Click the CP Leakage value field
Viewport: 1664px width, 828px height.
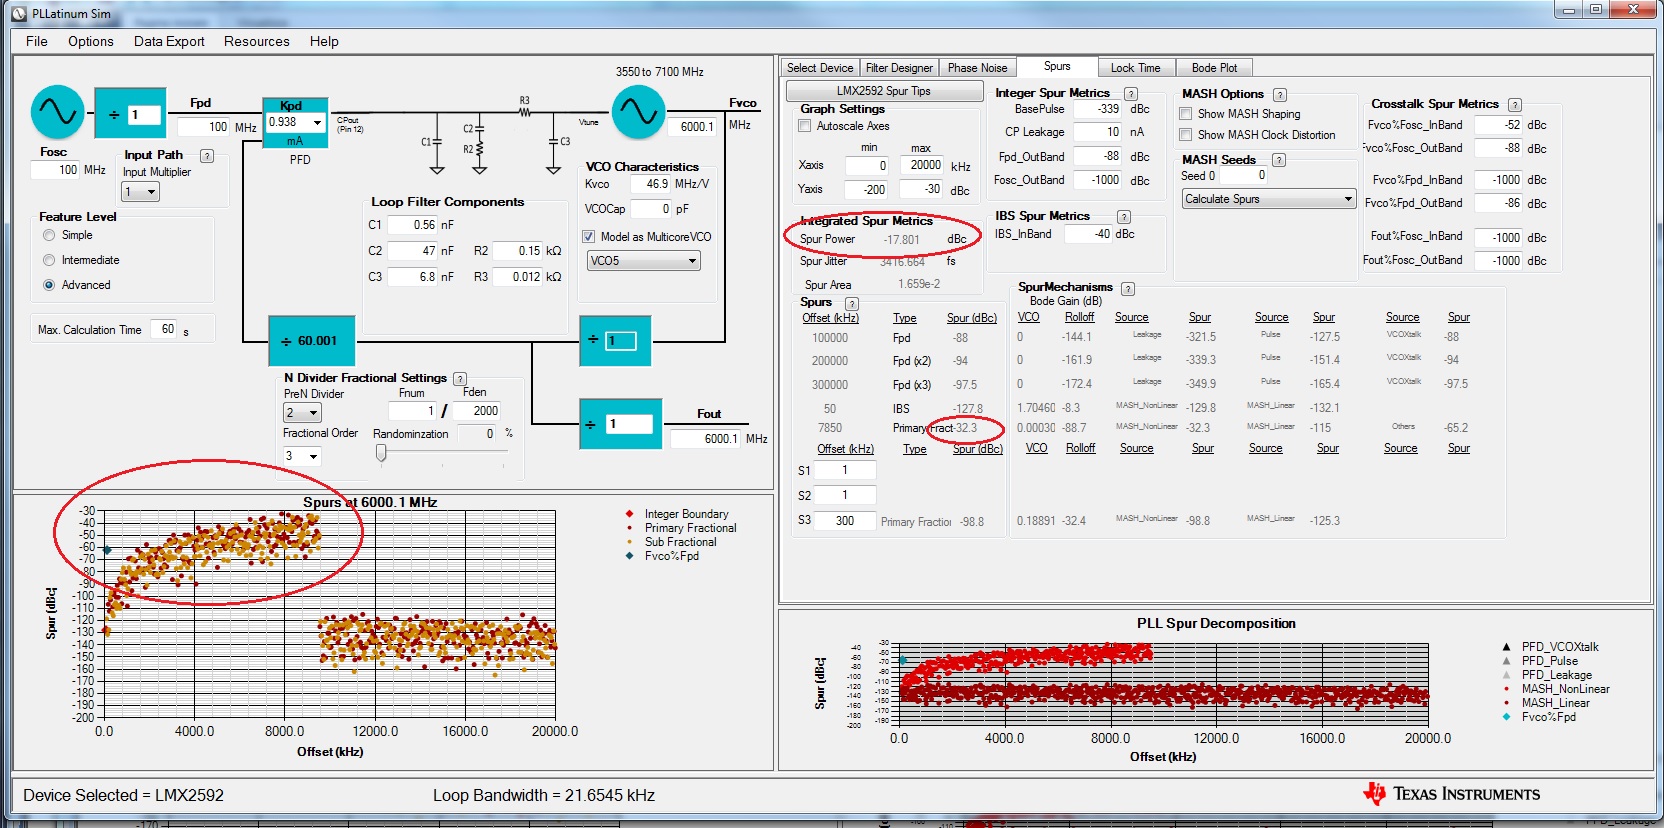(1098, 132)
